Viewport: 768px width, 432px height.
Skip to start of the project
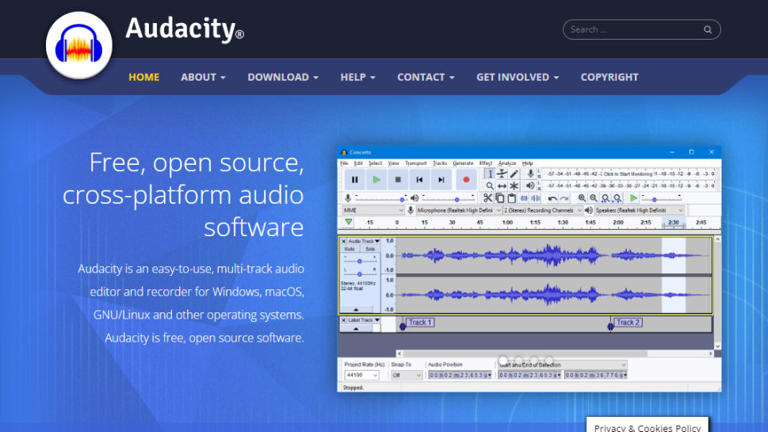[x=419, y=180]
